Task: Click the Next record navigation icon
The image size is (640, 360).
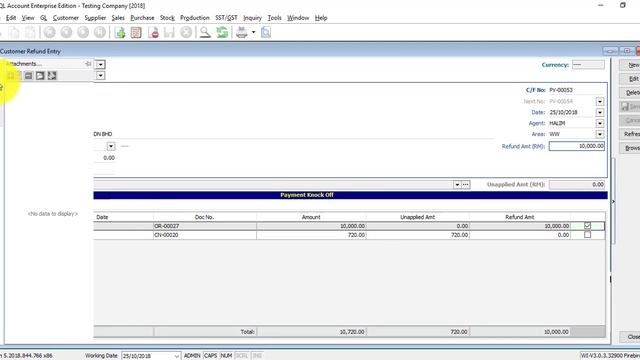Action: tap(83, 32)
